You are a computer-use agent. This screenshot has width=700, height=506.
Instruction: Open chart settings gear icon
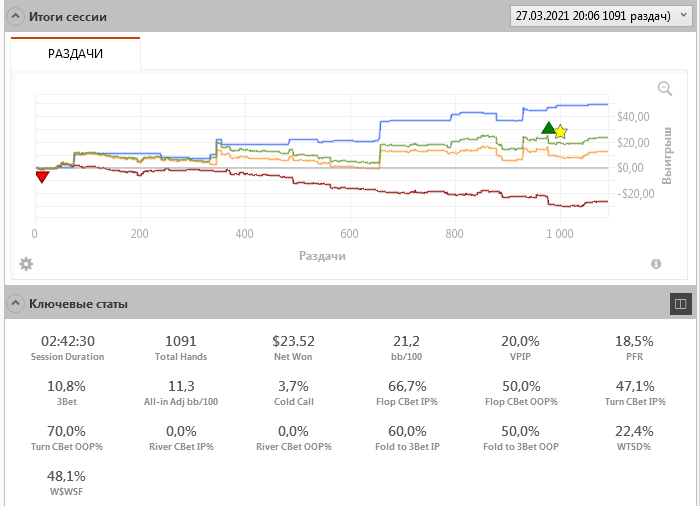(26, 264)
